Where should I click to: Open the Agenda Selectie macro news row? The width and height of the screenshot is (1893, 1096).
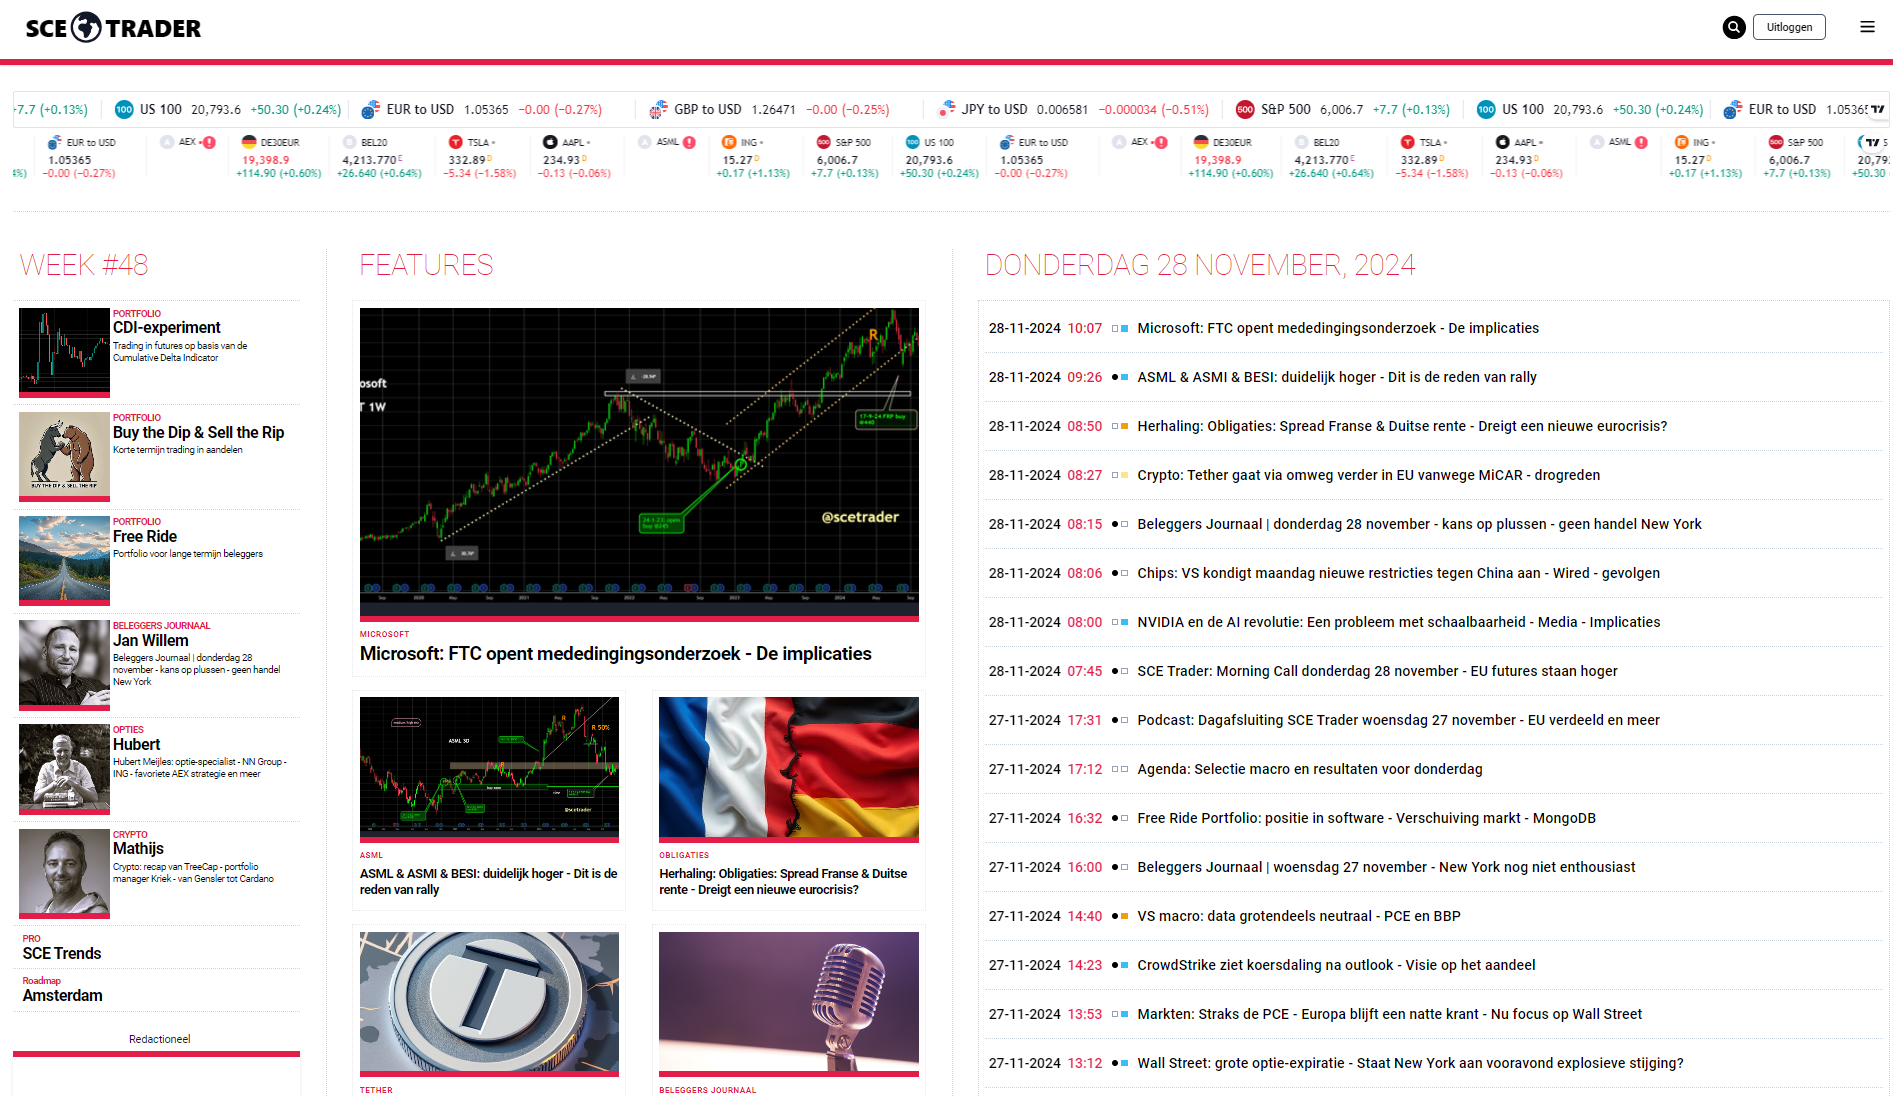coord(1432,769)
